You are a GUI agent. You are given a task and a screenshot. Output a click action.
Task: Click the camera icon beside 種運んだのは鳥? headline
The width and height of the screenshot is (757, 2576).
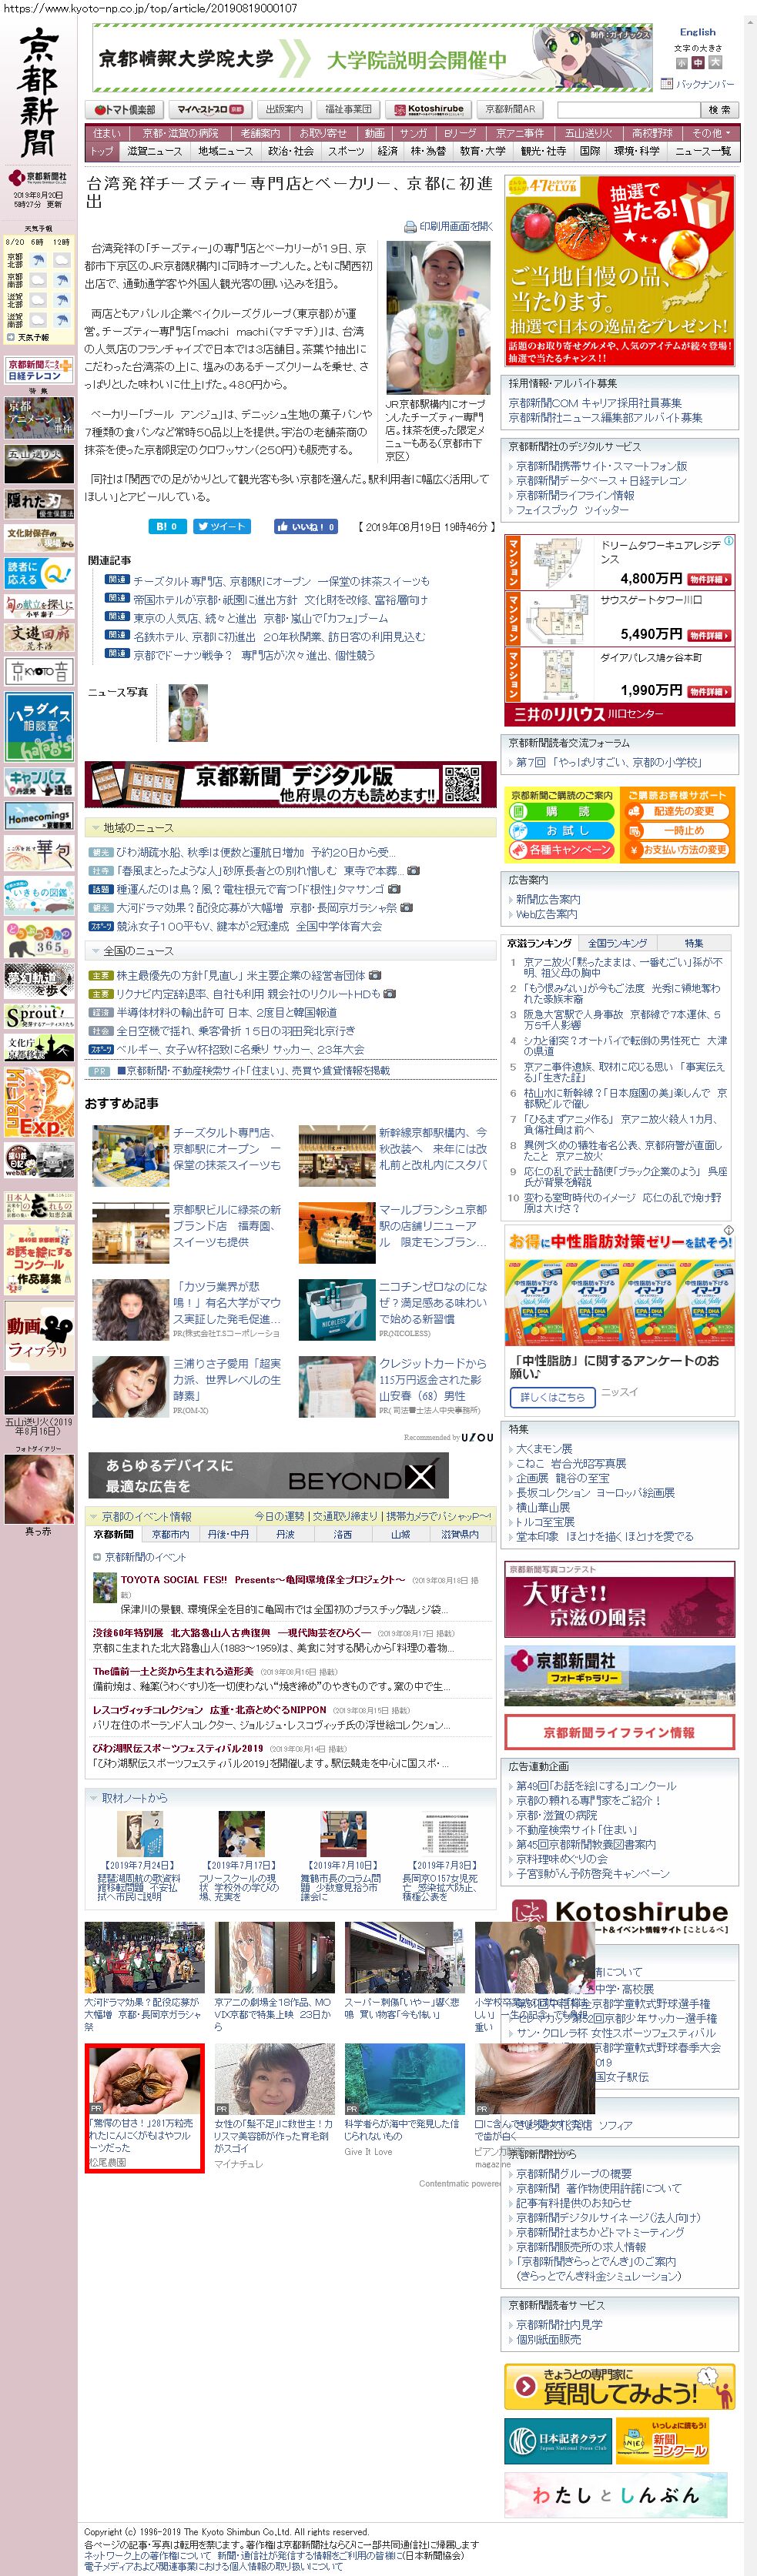pos(394,889)
